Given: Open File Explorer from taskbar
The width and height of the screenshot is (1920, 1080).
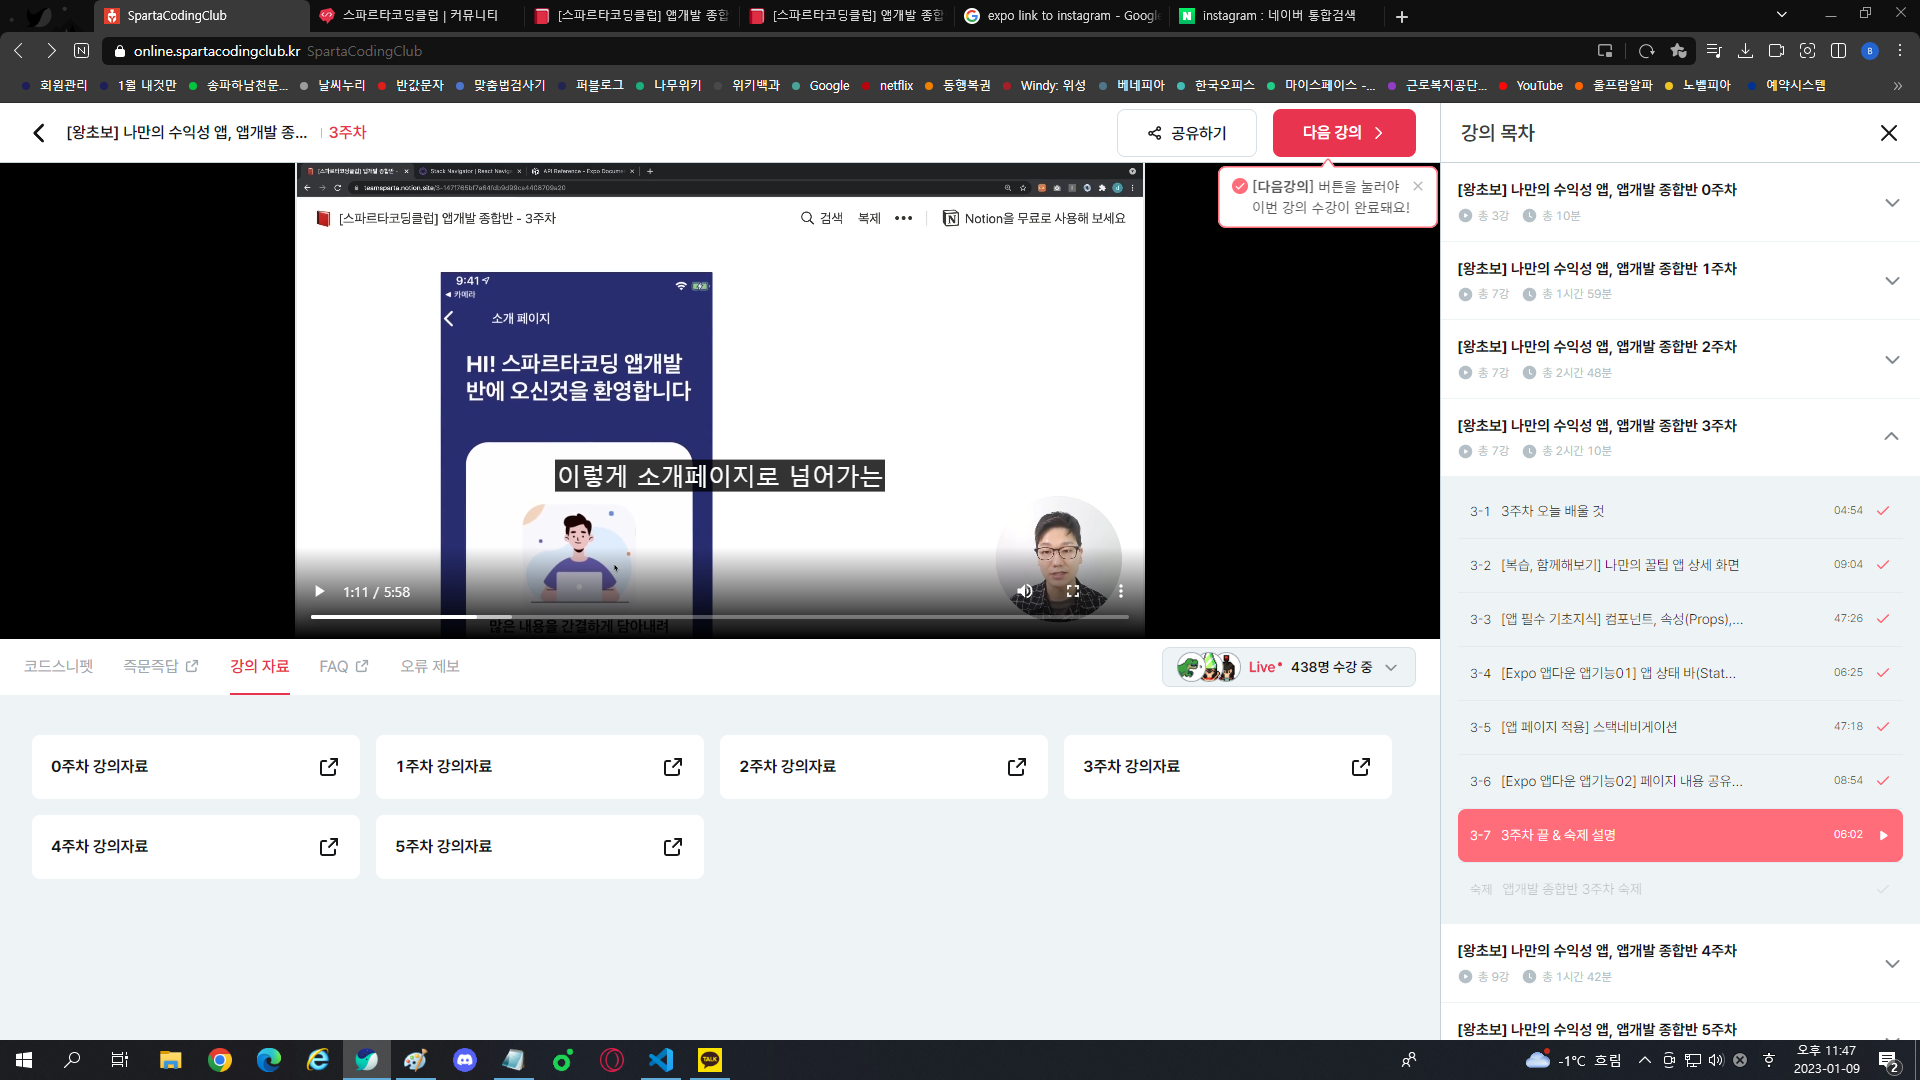Looking at the screenshot, I should (x=170, y=1060).
